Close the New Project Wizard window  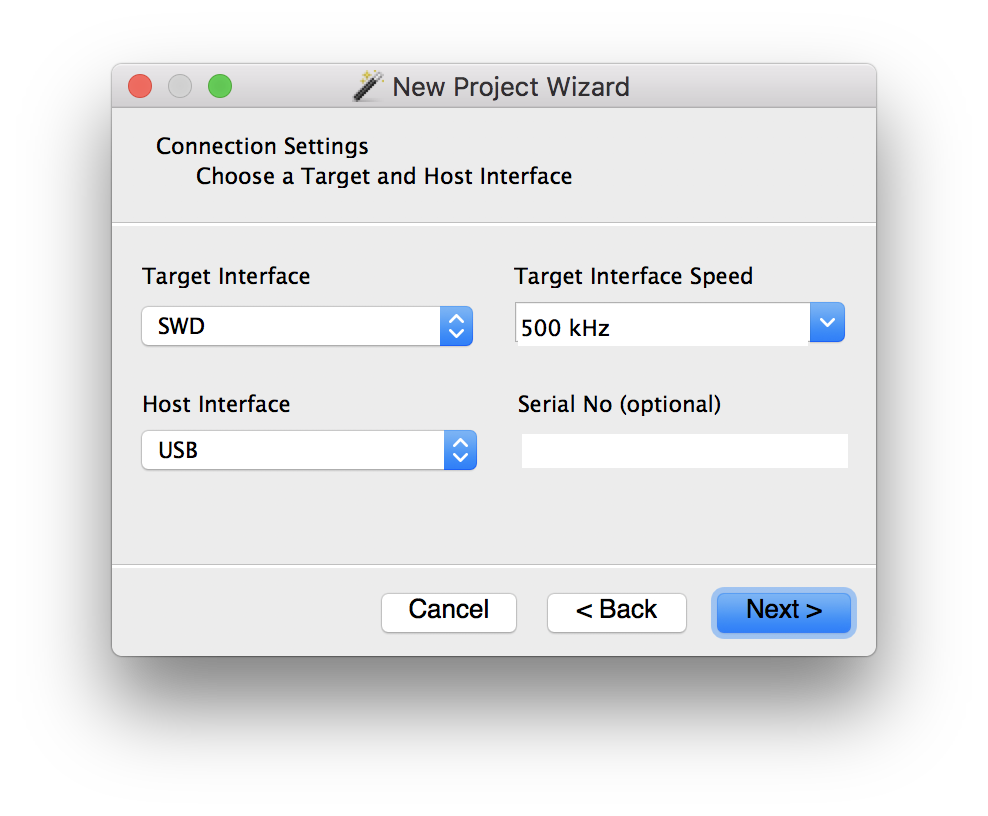[x=140, y=86]
